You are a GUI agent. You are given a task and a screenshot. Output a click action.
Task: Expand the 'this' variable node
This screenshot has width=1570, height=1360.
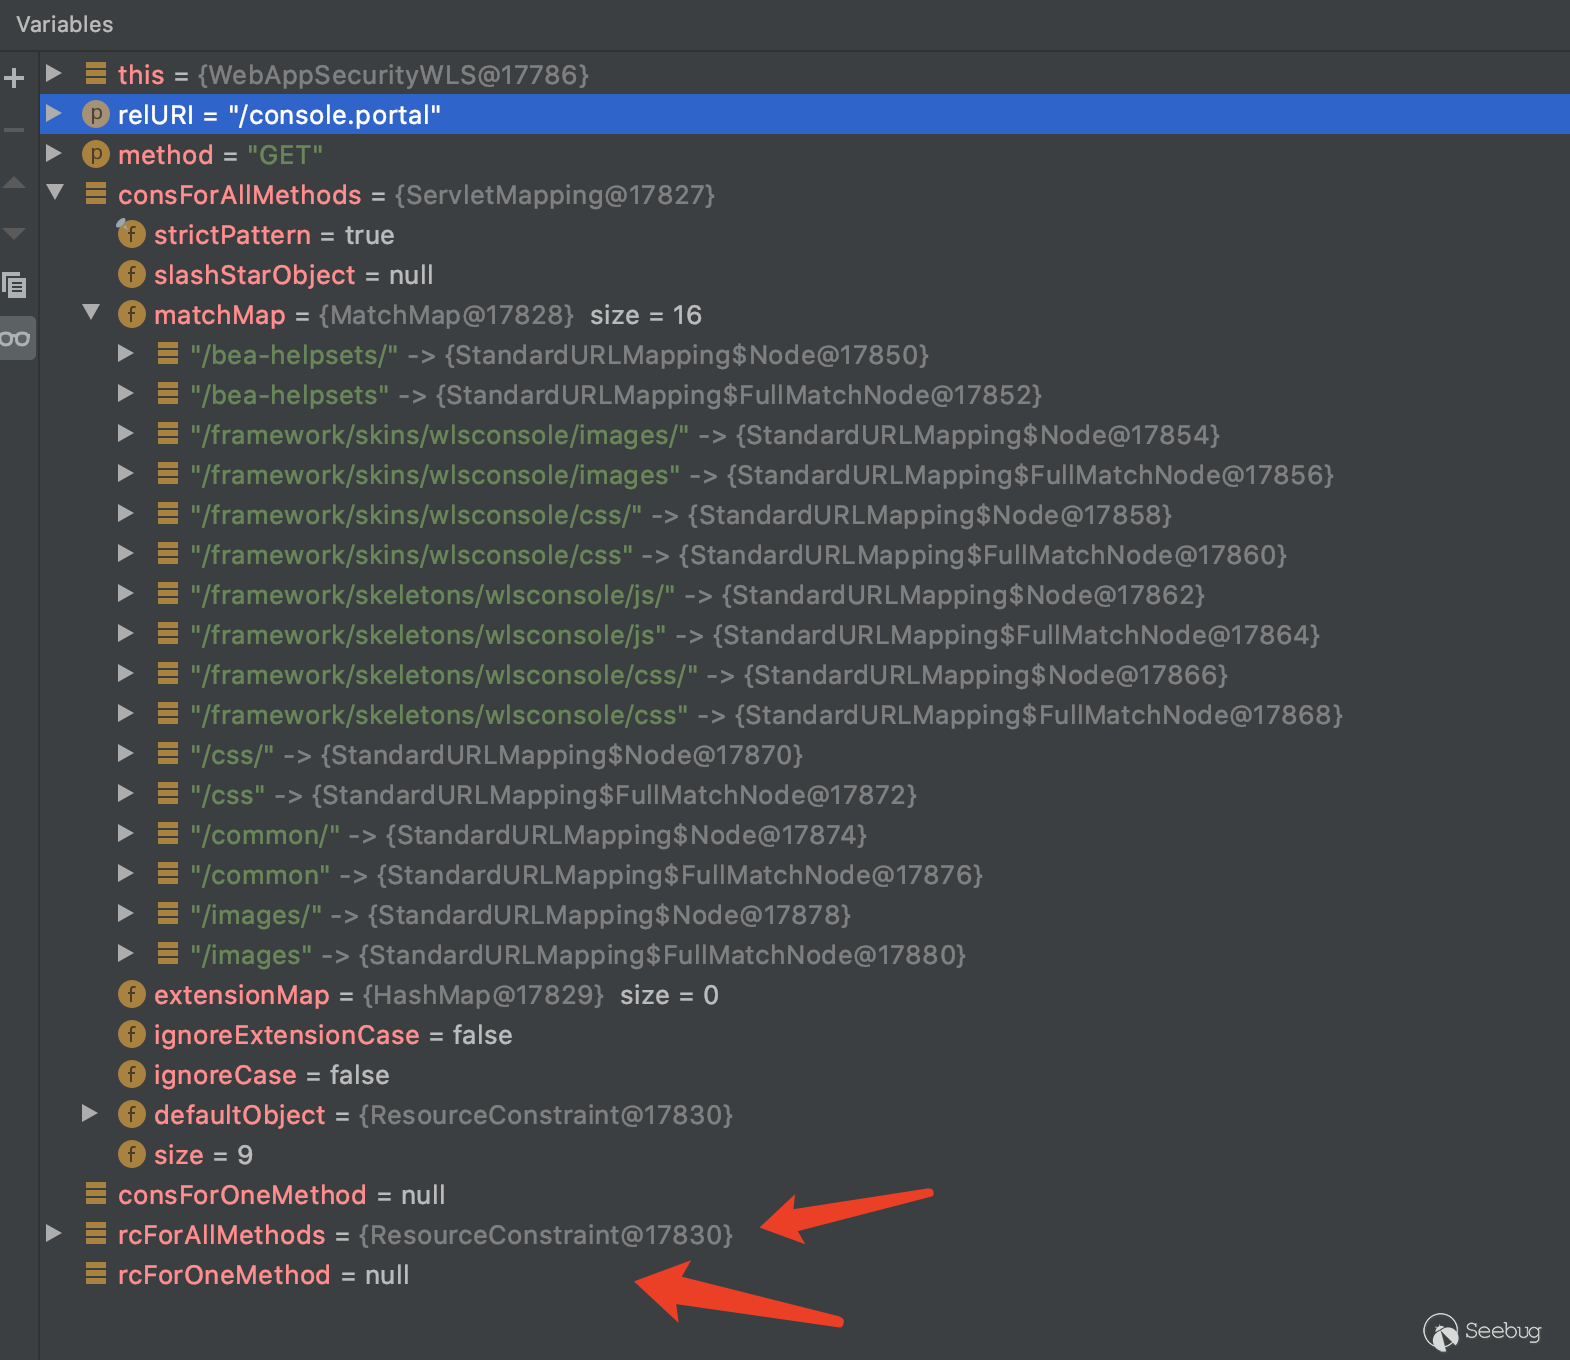click(x=54, y=73)
